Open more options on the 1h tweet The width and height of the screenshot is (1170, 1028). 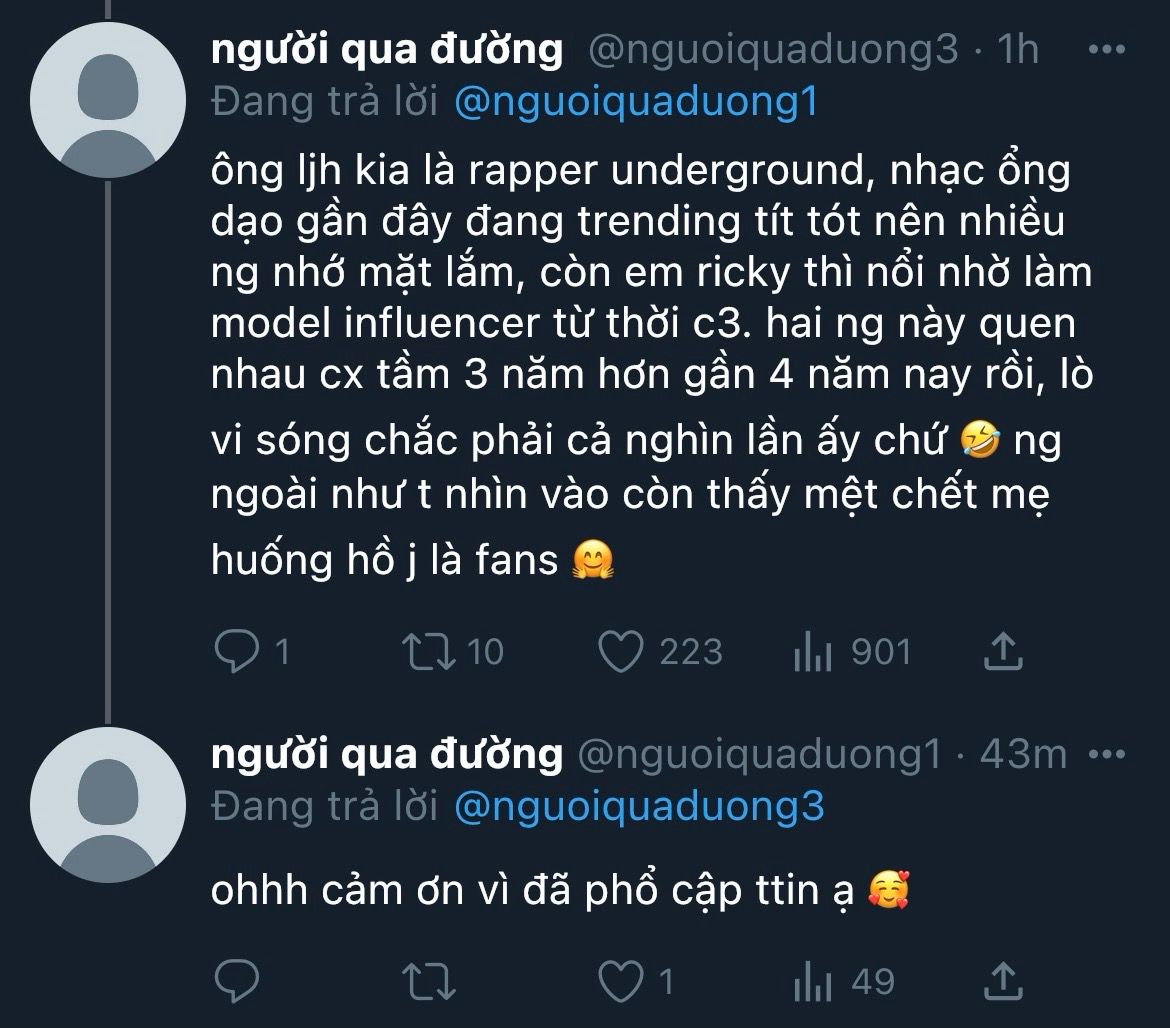[x=1108, y=50]
